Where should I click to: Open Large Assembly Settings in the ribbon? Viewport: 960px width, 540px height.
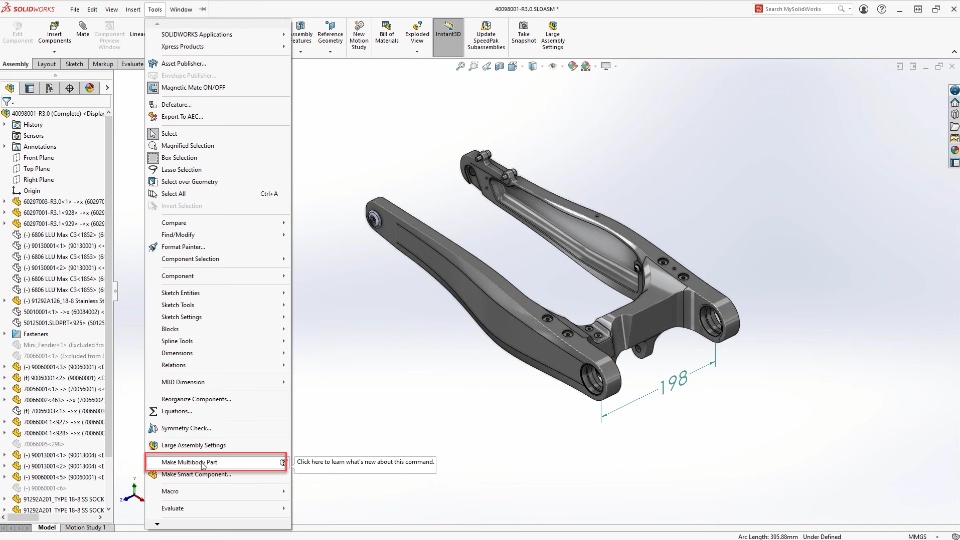click(x=553, y=36)
